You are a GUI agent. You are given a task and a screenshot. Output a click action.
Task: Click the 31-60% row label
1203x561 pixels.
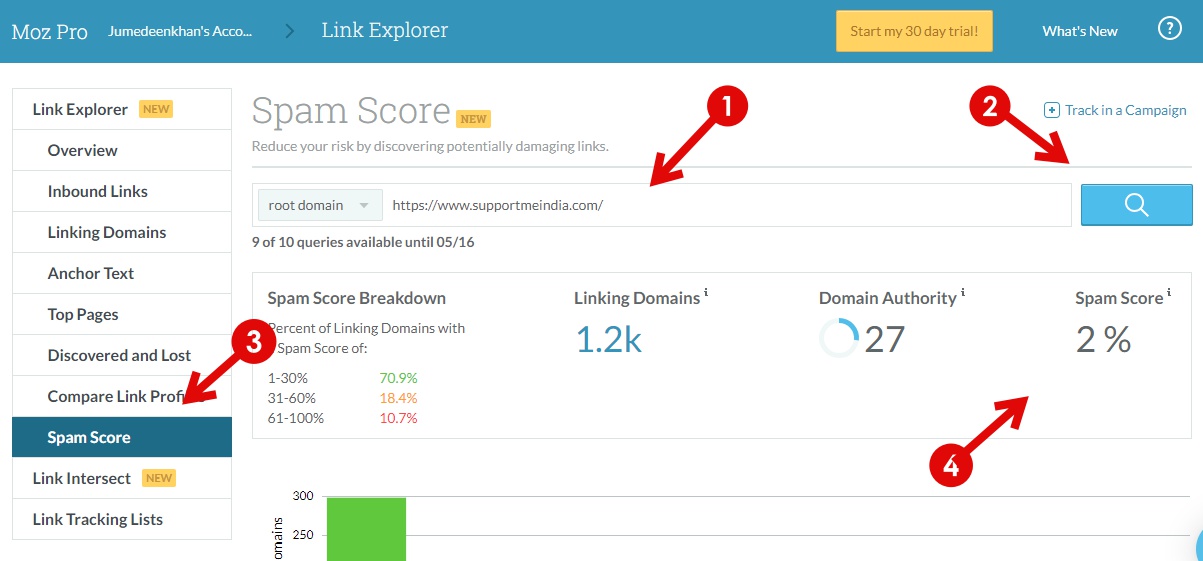[x=293, y=398]
